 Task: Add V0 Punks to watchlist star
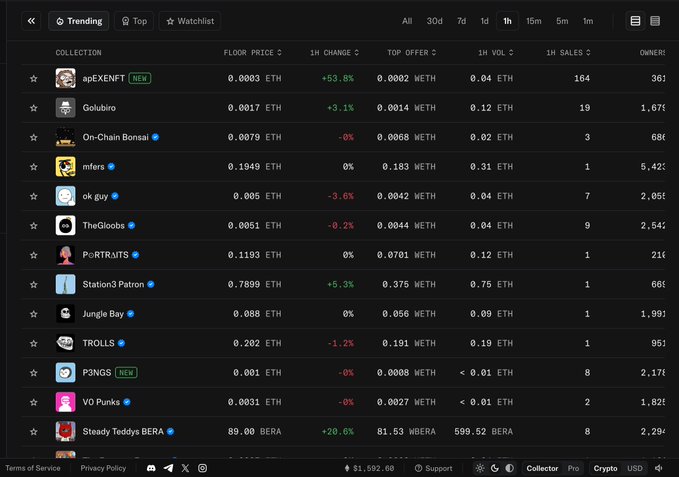click(33, 402)
